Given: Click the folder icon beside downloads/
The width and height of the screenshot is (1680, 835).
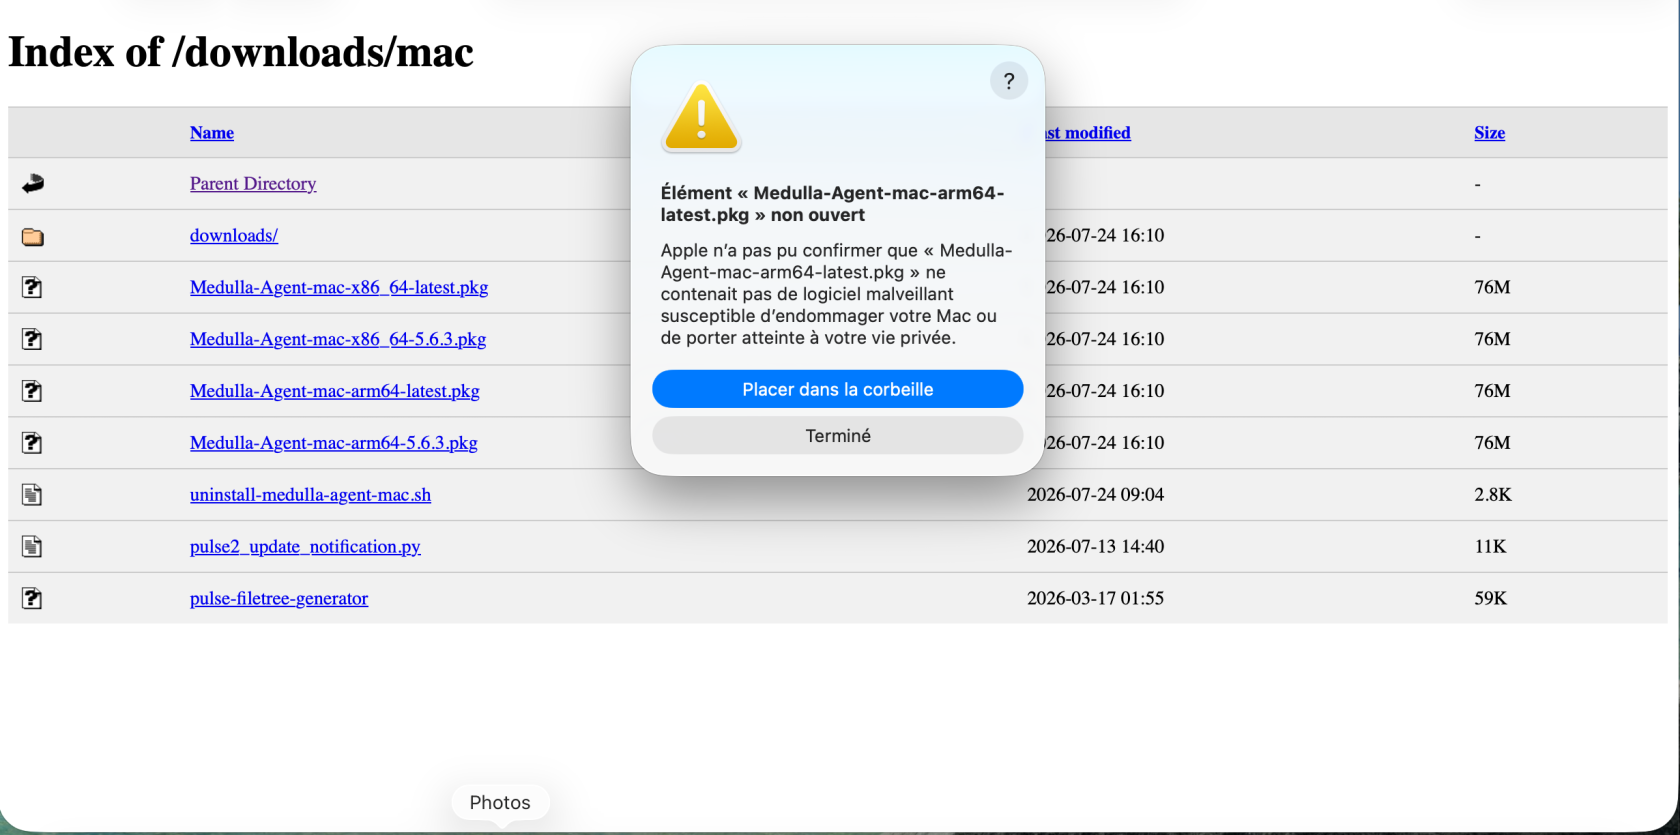Looking at the screenshot, I should tap(33, 236).
